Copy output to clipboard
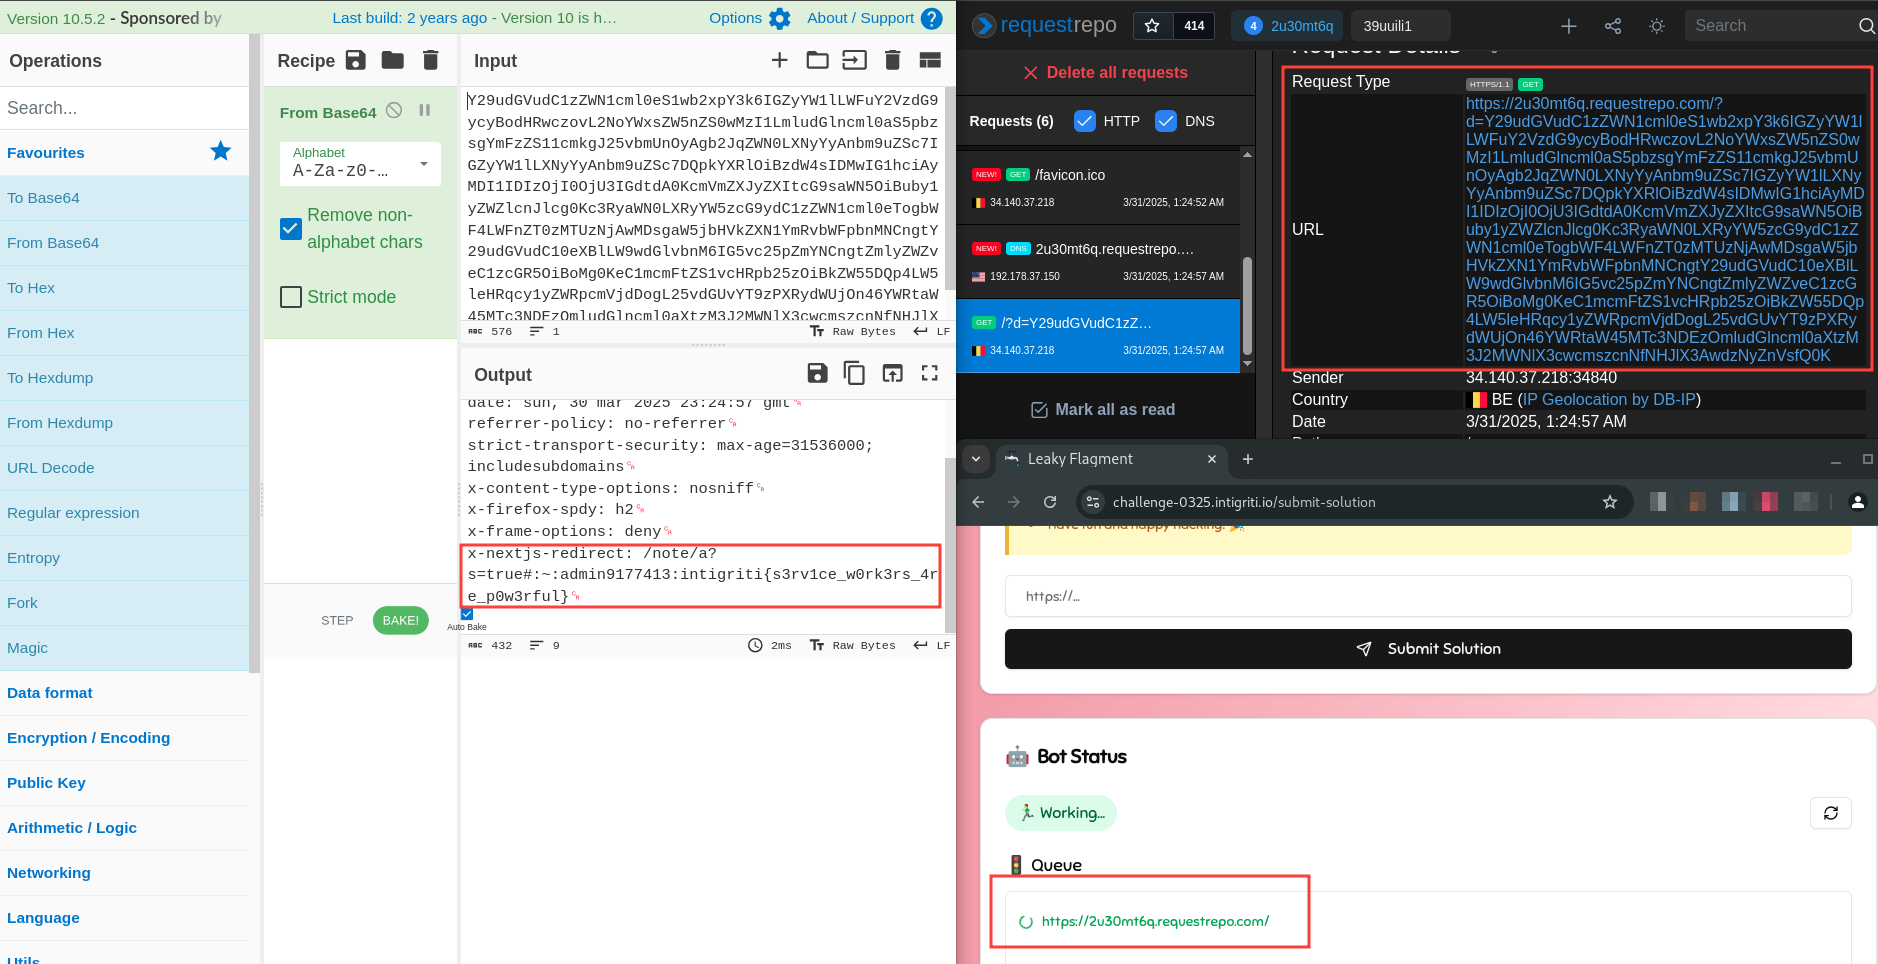 tap(854, 374)
